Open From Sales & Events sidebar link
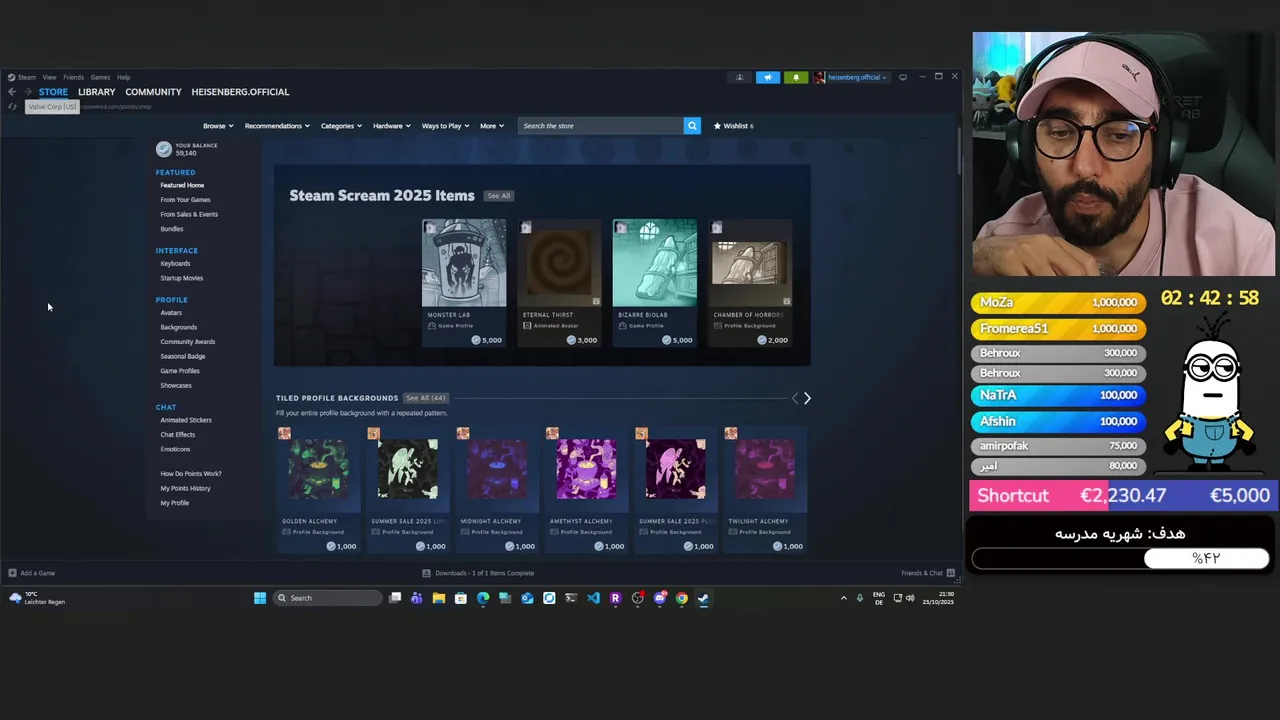The height and width of the screenshot is (720, 1280). click(189, 214)
